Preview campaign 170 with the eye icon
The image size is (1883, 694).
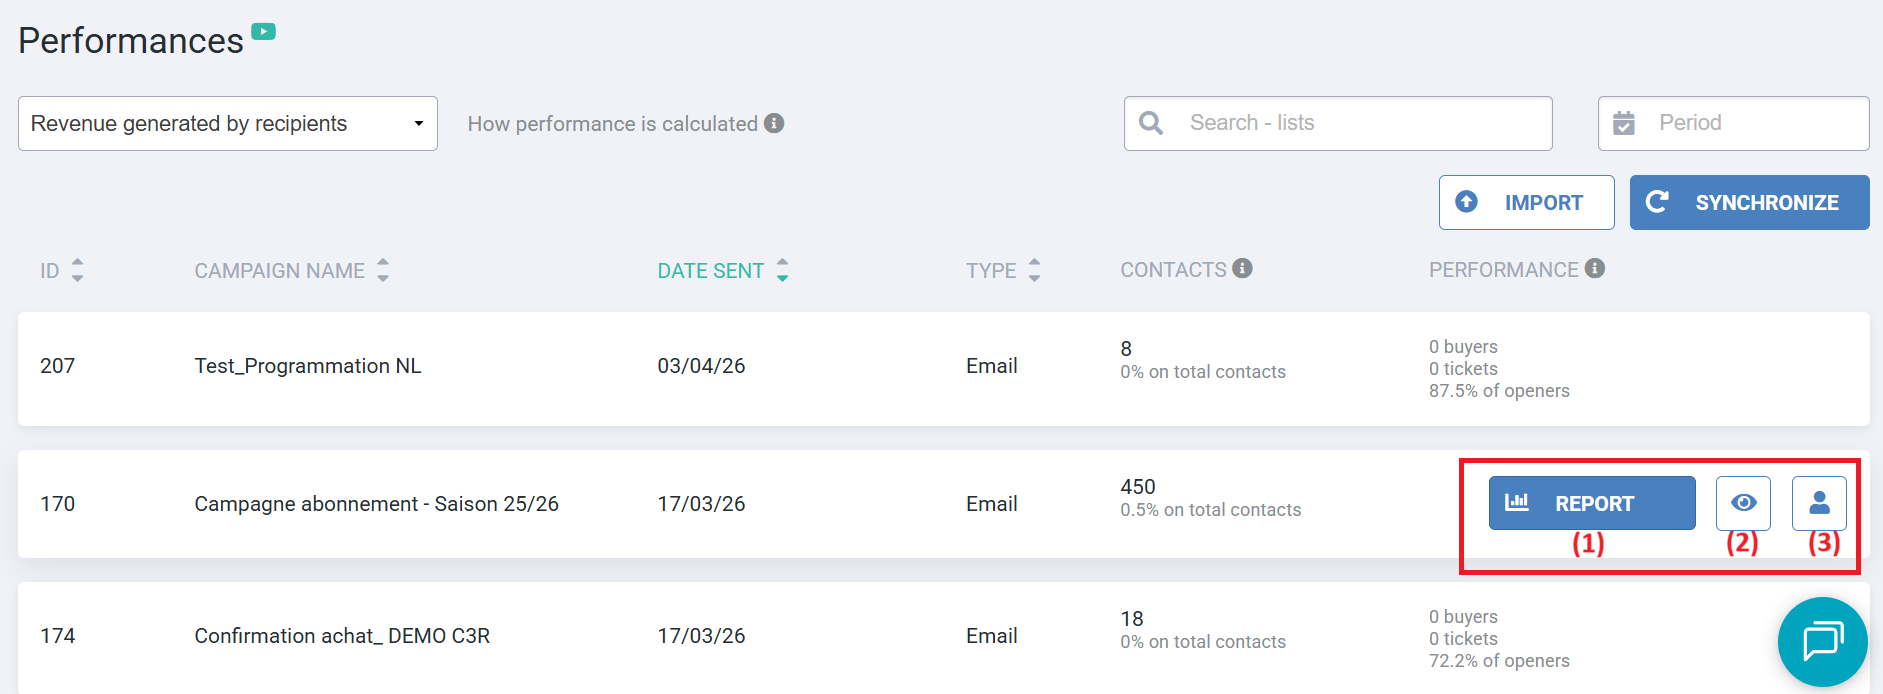(x=1743, y=503)
